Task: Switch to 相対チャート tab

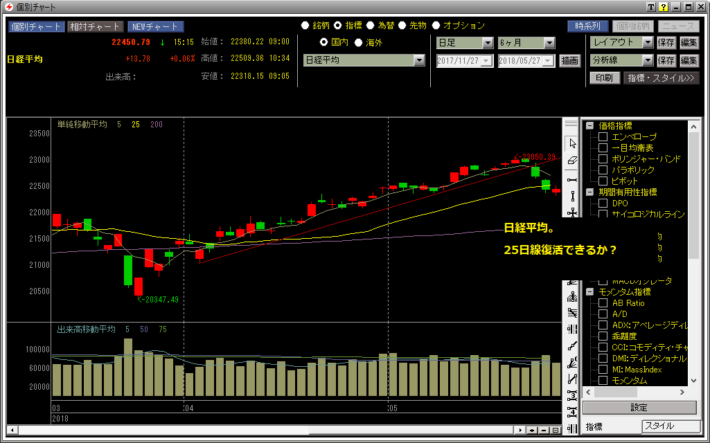Action: [95, 27]
